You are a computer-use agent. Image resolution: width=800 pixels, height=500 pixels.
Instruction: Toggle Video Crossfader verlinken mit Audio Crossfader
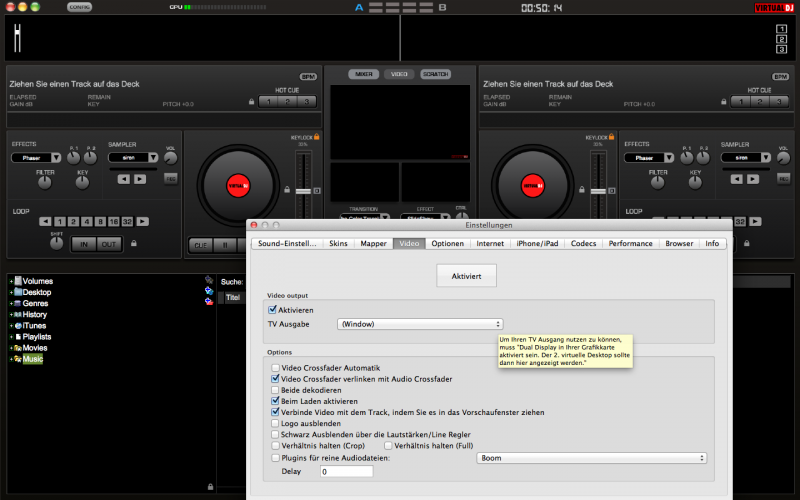pyautogui.click(x=276, y=379)
